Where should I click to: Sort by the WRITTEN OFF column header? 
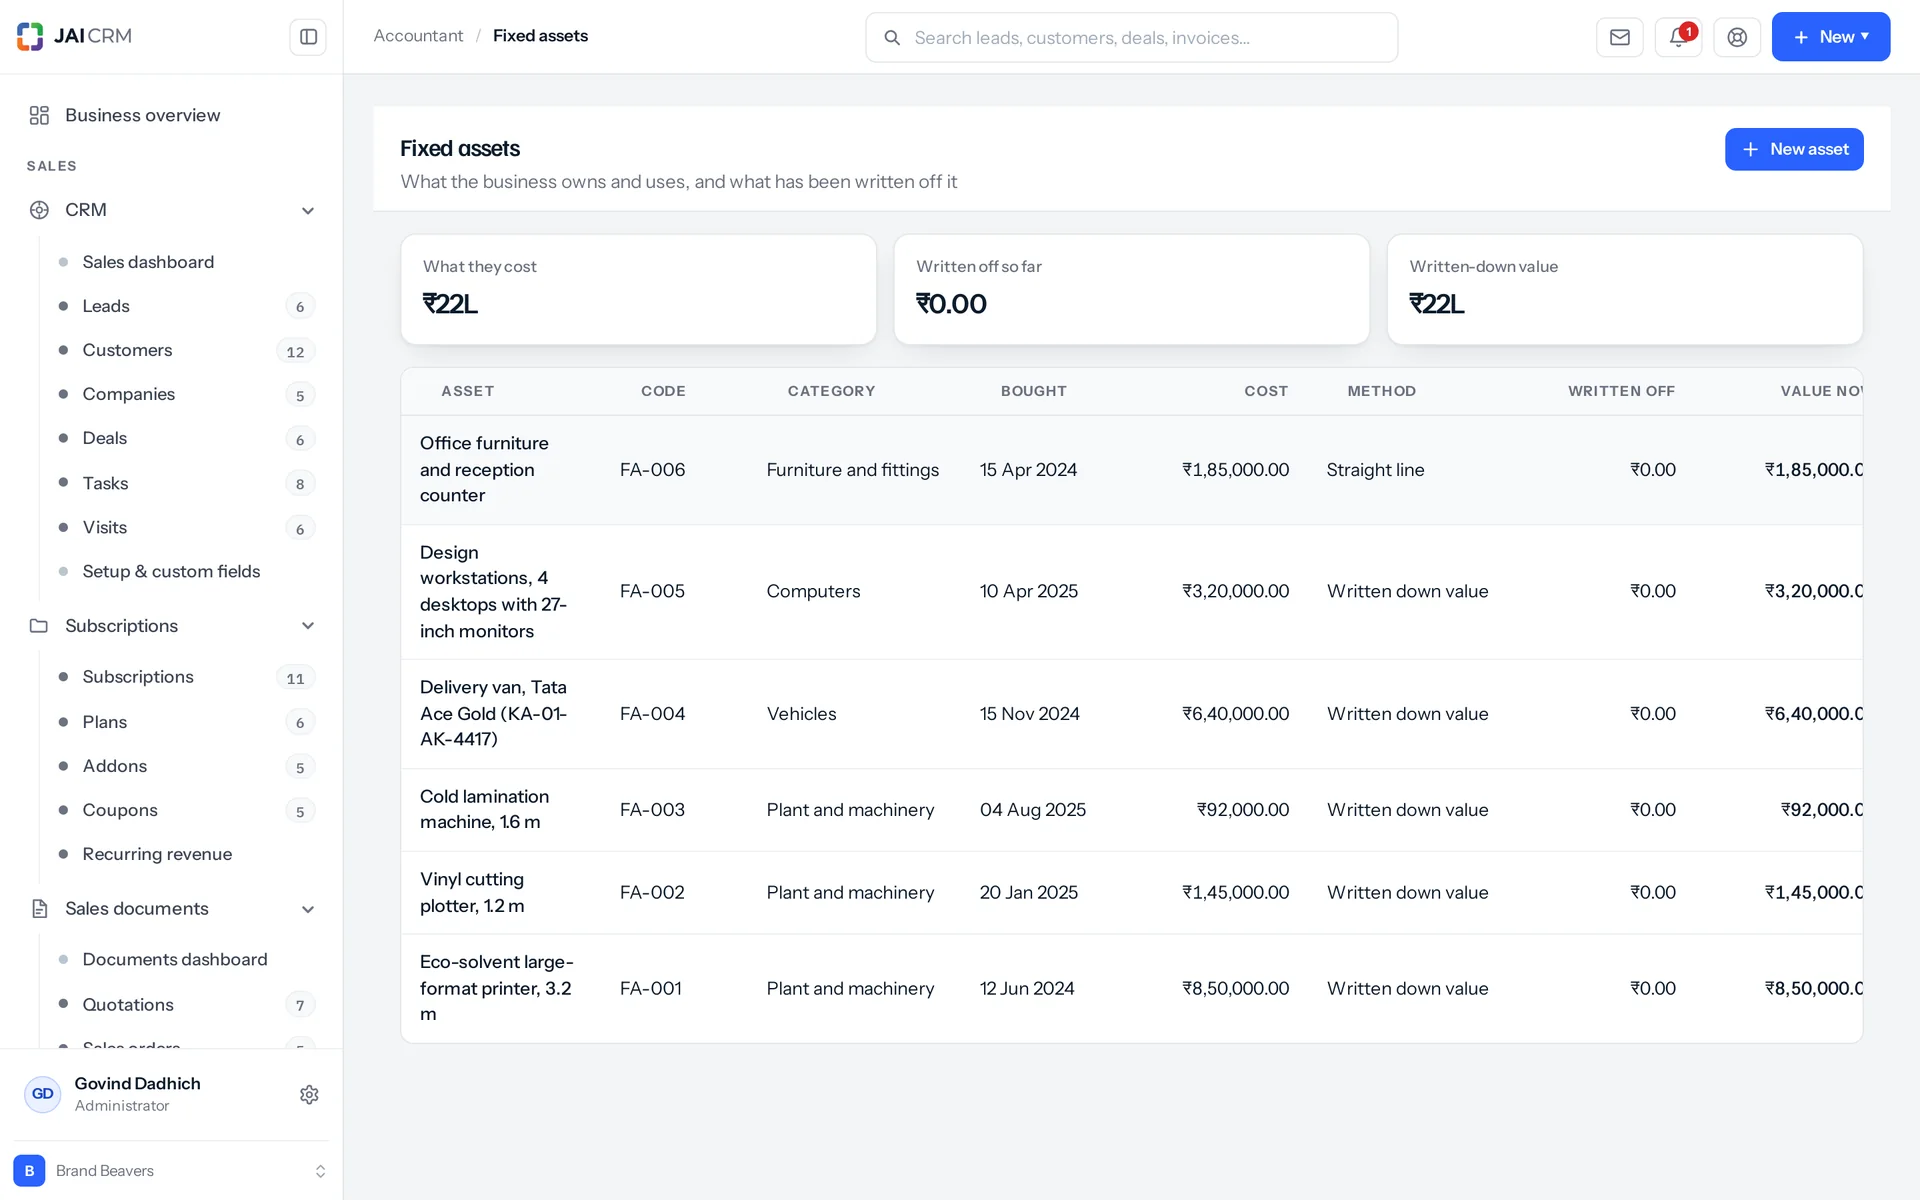[1621, 391]
